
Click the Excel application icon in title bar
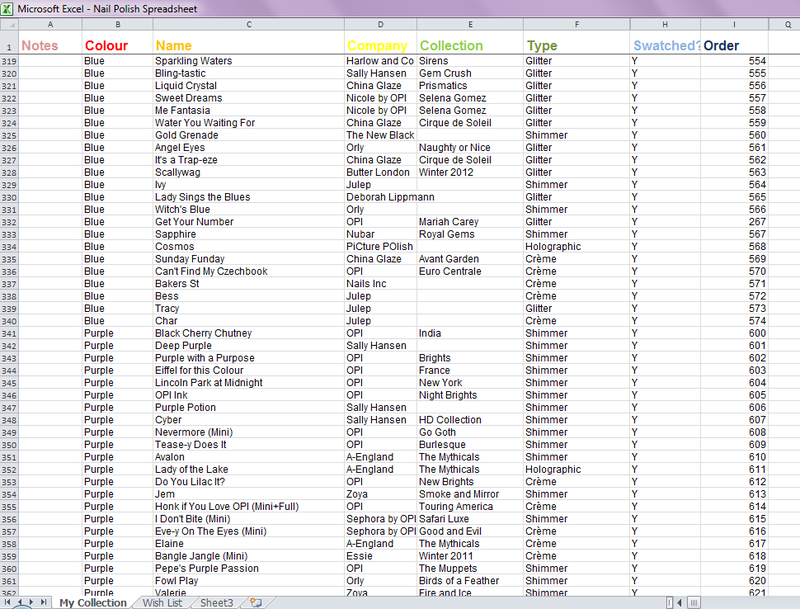pos(7,8)
